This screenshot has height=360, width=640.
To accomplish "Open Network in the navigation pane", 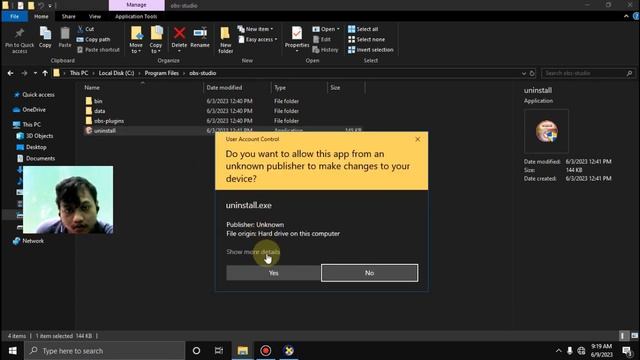I will (33, 241).
